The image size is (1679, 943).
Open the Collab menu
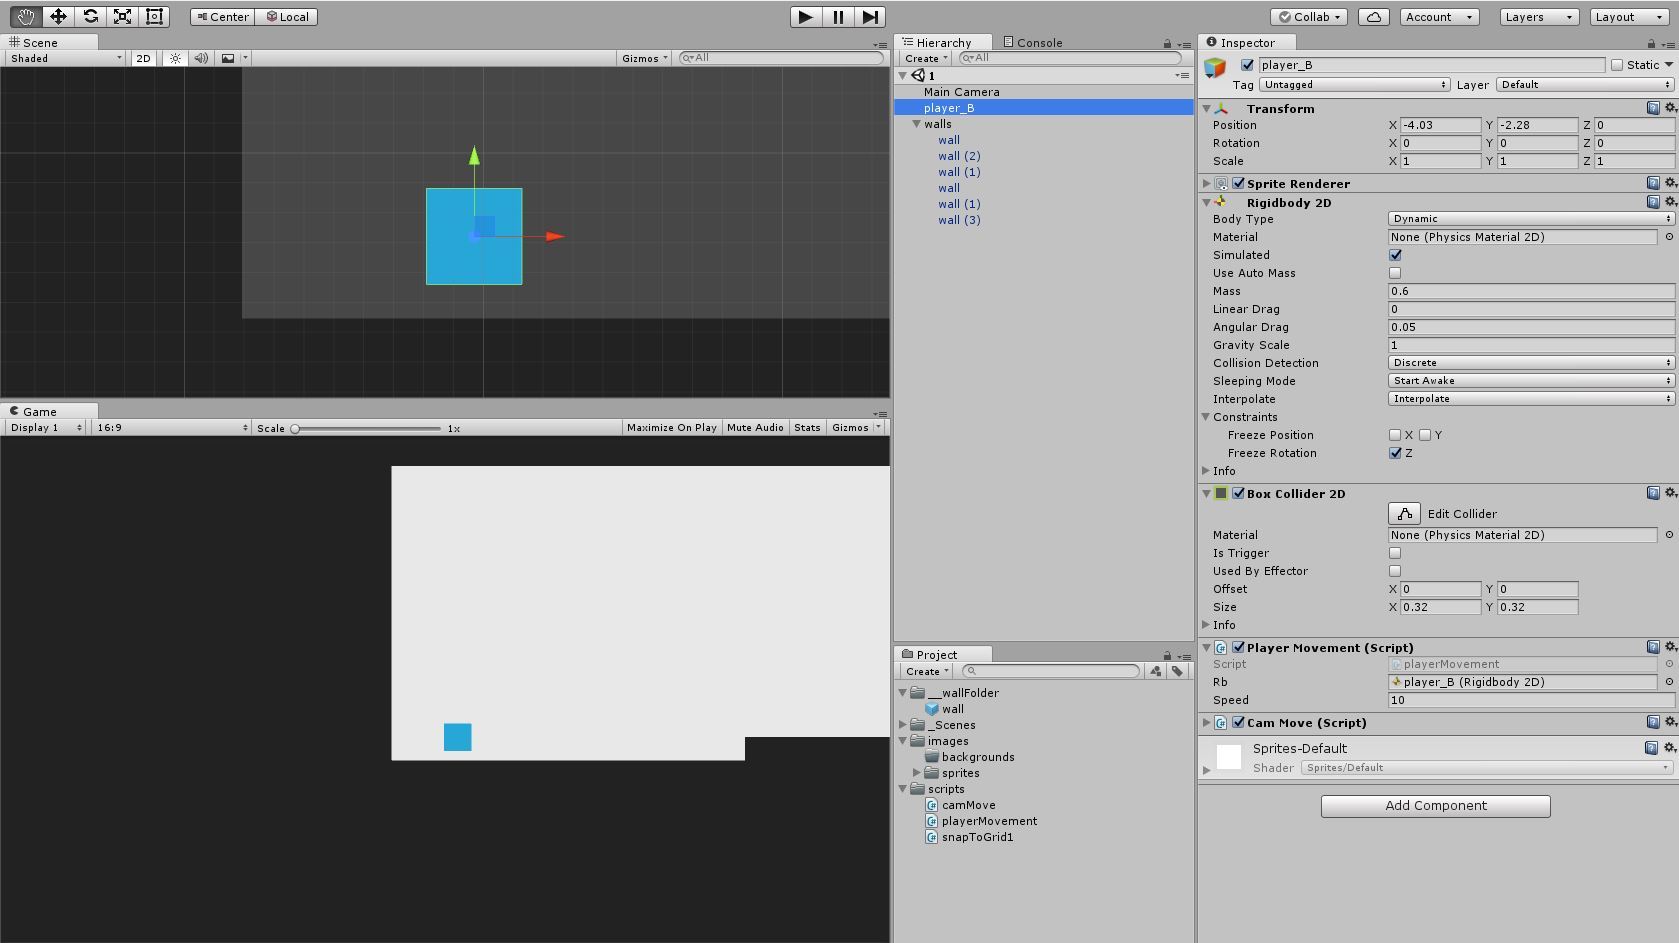click(x=1310, y=17)
